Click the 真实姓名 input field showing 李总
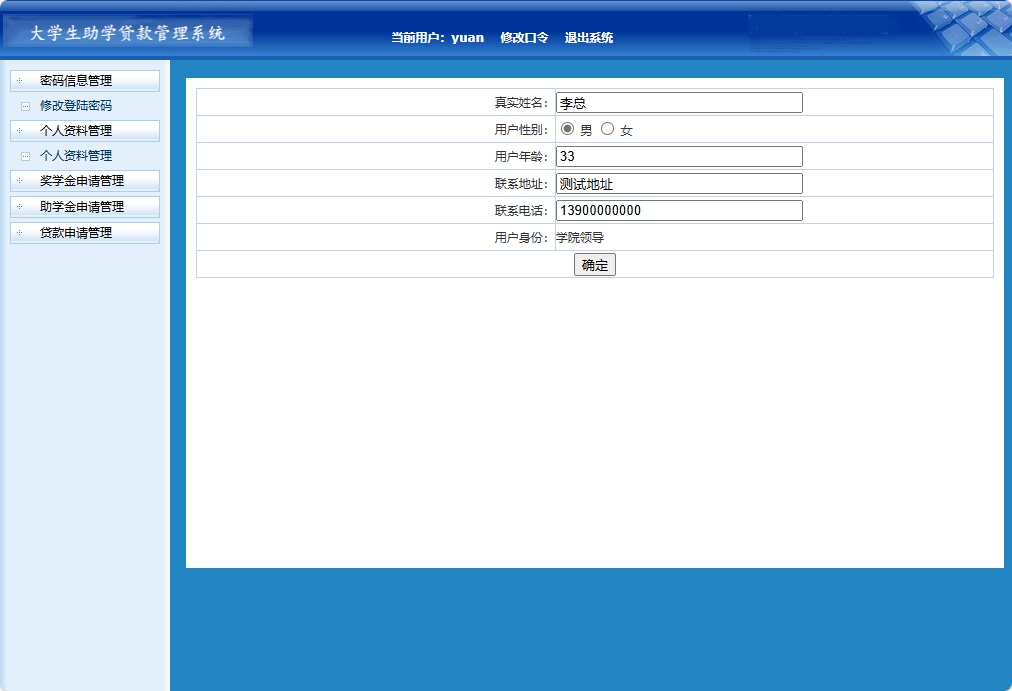This screenshot has width=1012, height=691. (679, 101)
